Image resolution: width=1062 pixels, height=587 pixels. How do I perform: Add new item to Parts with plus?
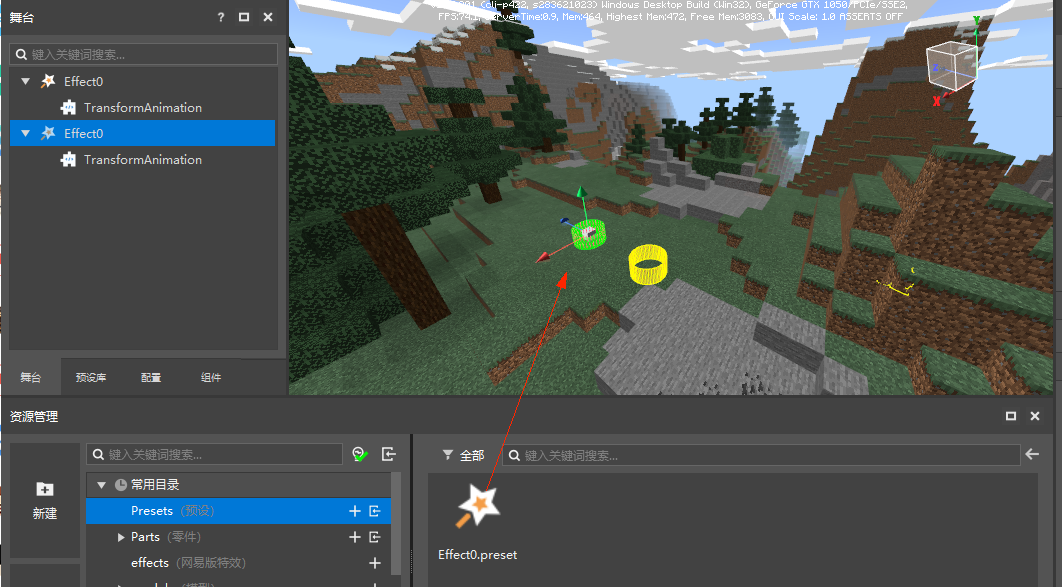point(354,537)
